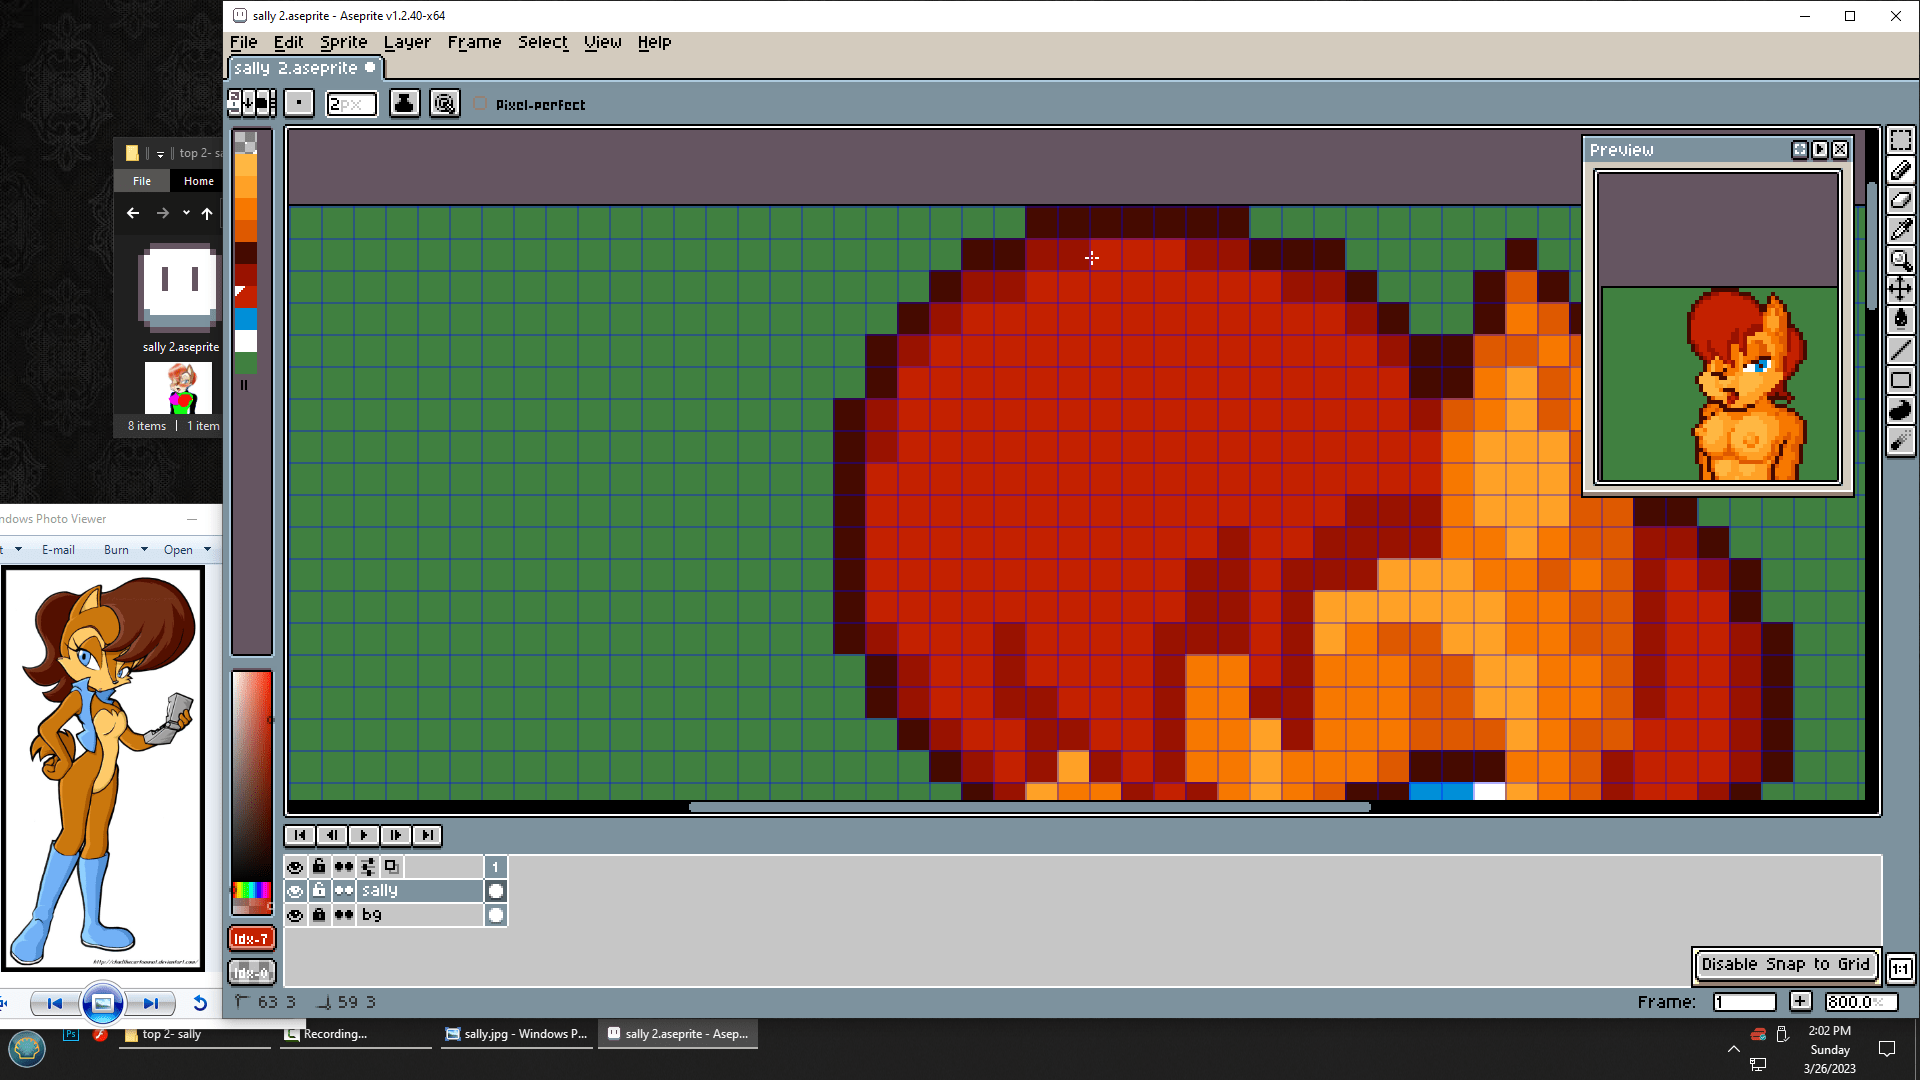
Task: Select the Line tool
Action: [1900, 350]
